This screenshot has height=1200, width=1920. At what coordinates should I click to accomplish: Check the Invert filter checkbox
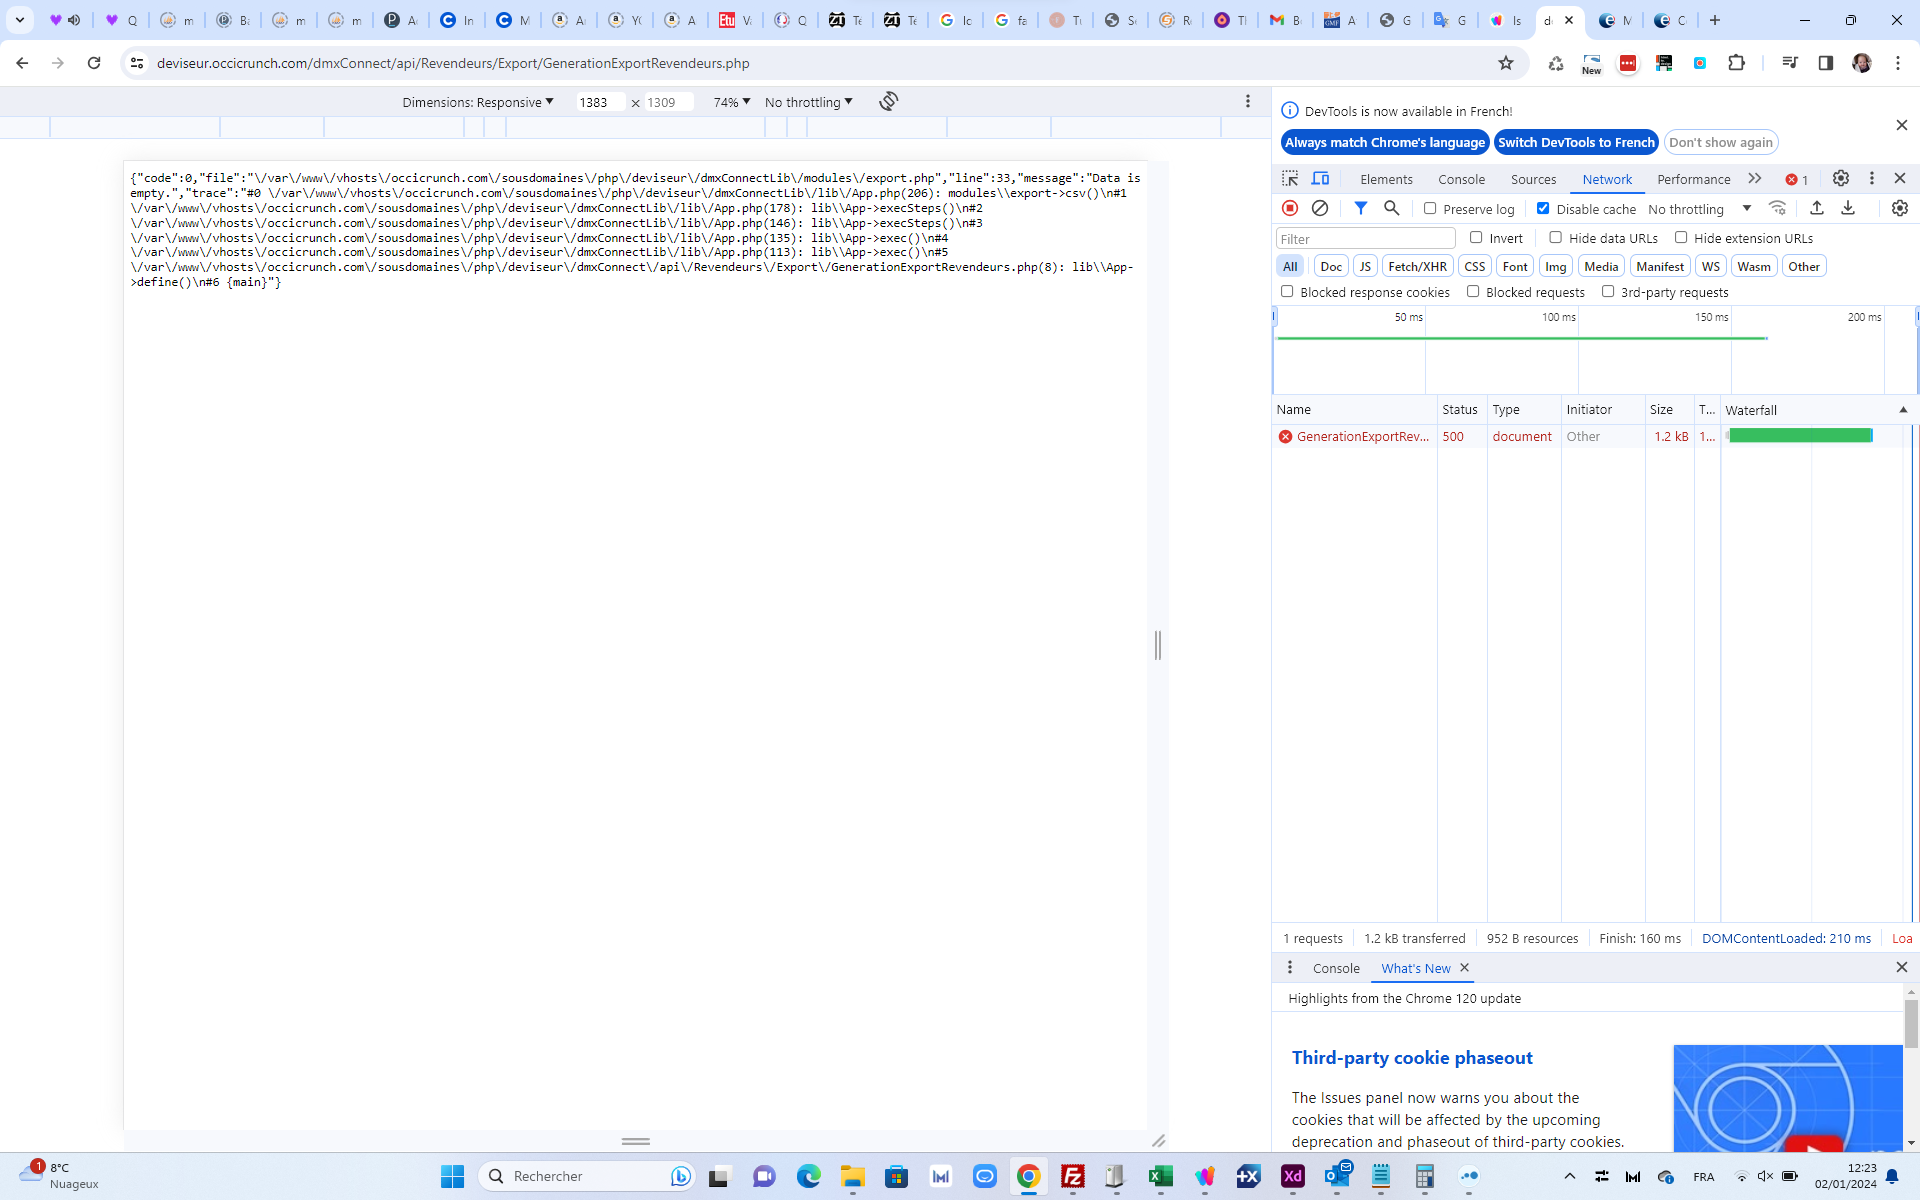[x=1476, y=237]
